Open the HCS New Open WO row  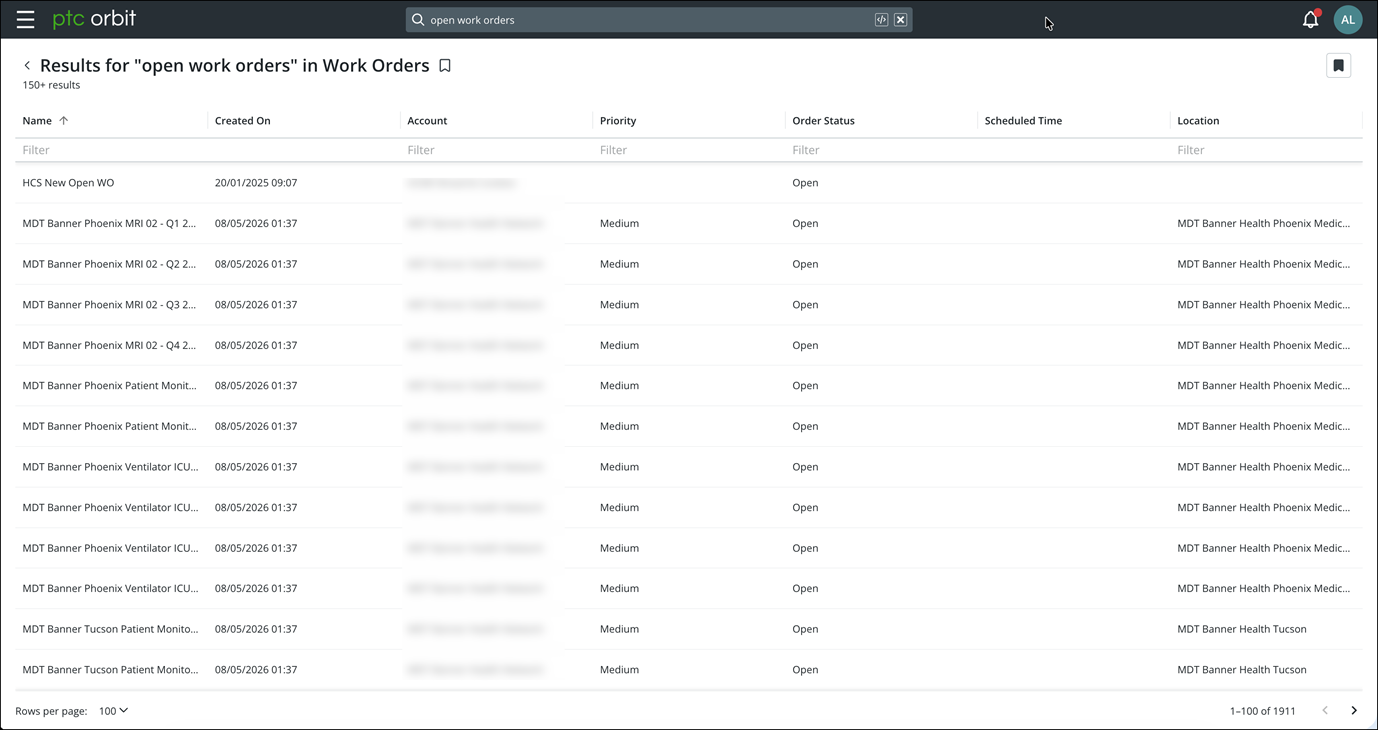click(x=689, y=183)
